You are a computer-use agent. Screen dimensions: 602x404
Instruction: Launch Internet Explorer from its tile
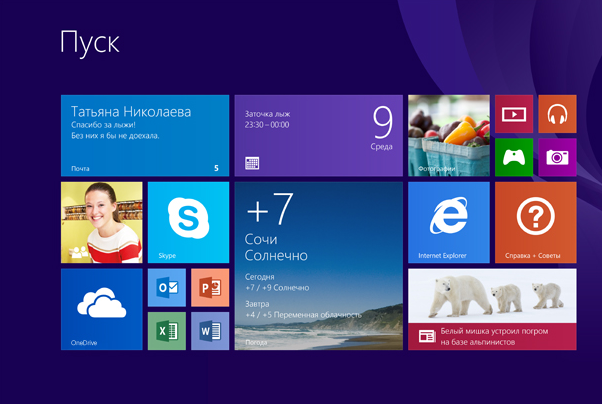448,222
